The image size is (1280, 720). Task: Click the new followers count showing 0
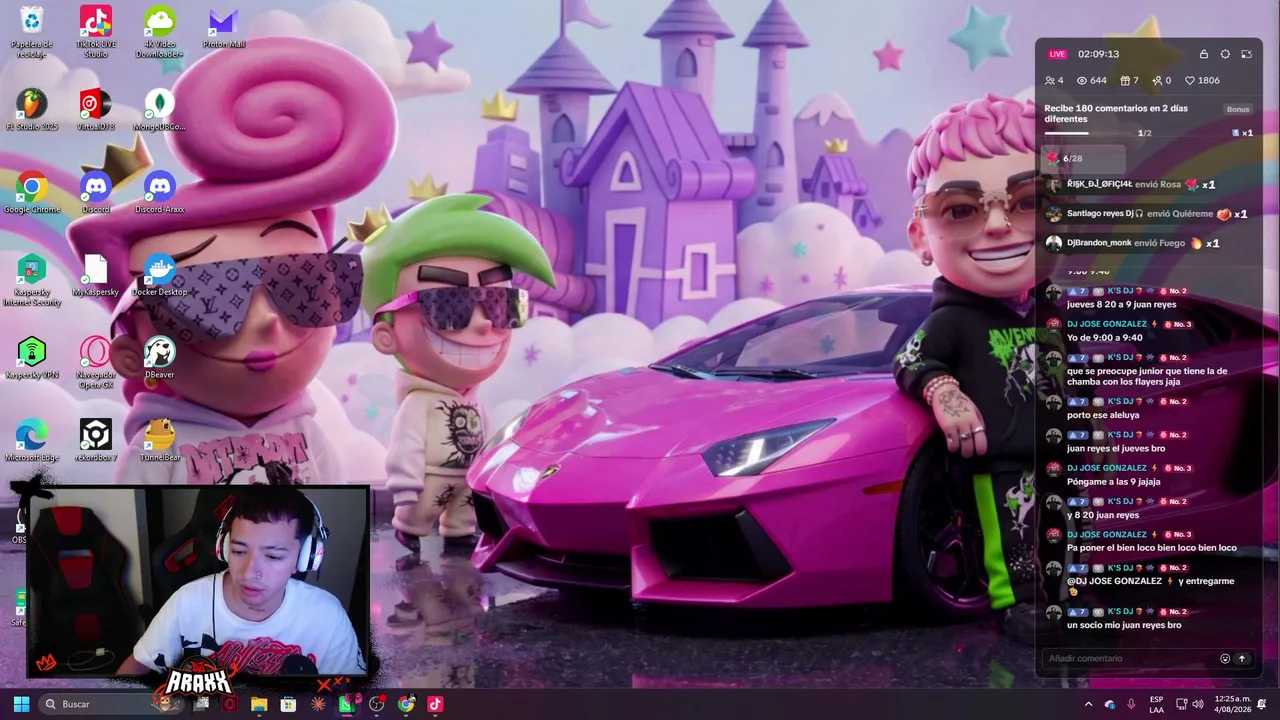(1161, 81)
